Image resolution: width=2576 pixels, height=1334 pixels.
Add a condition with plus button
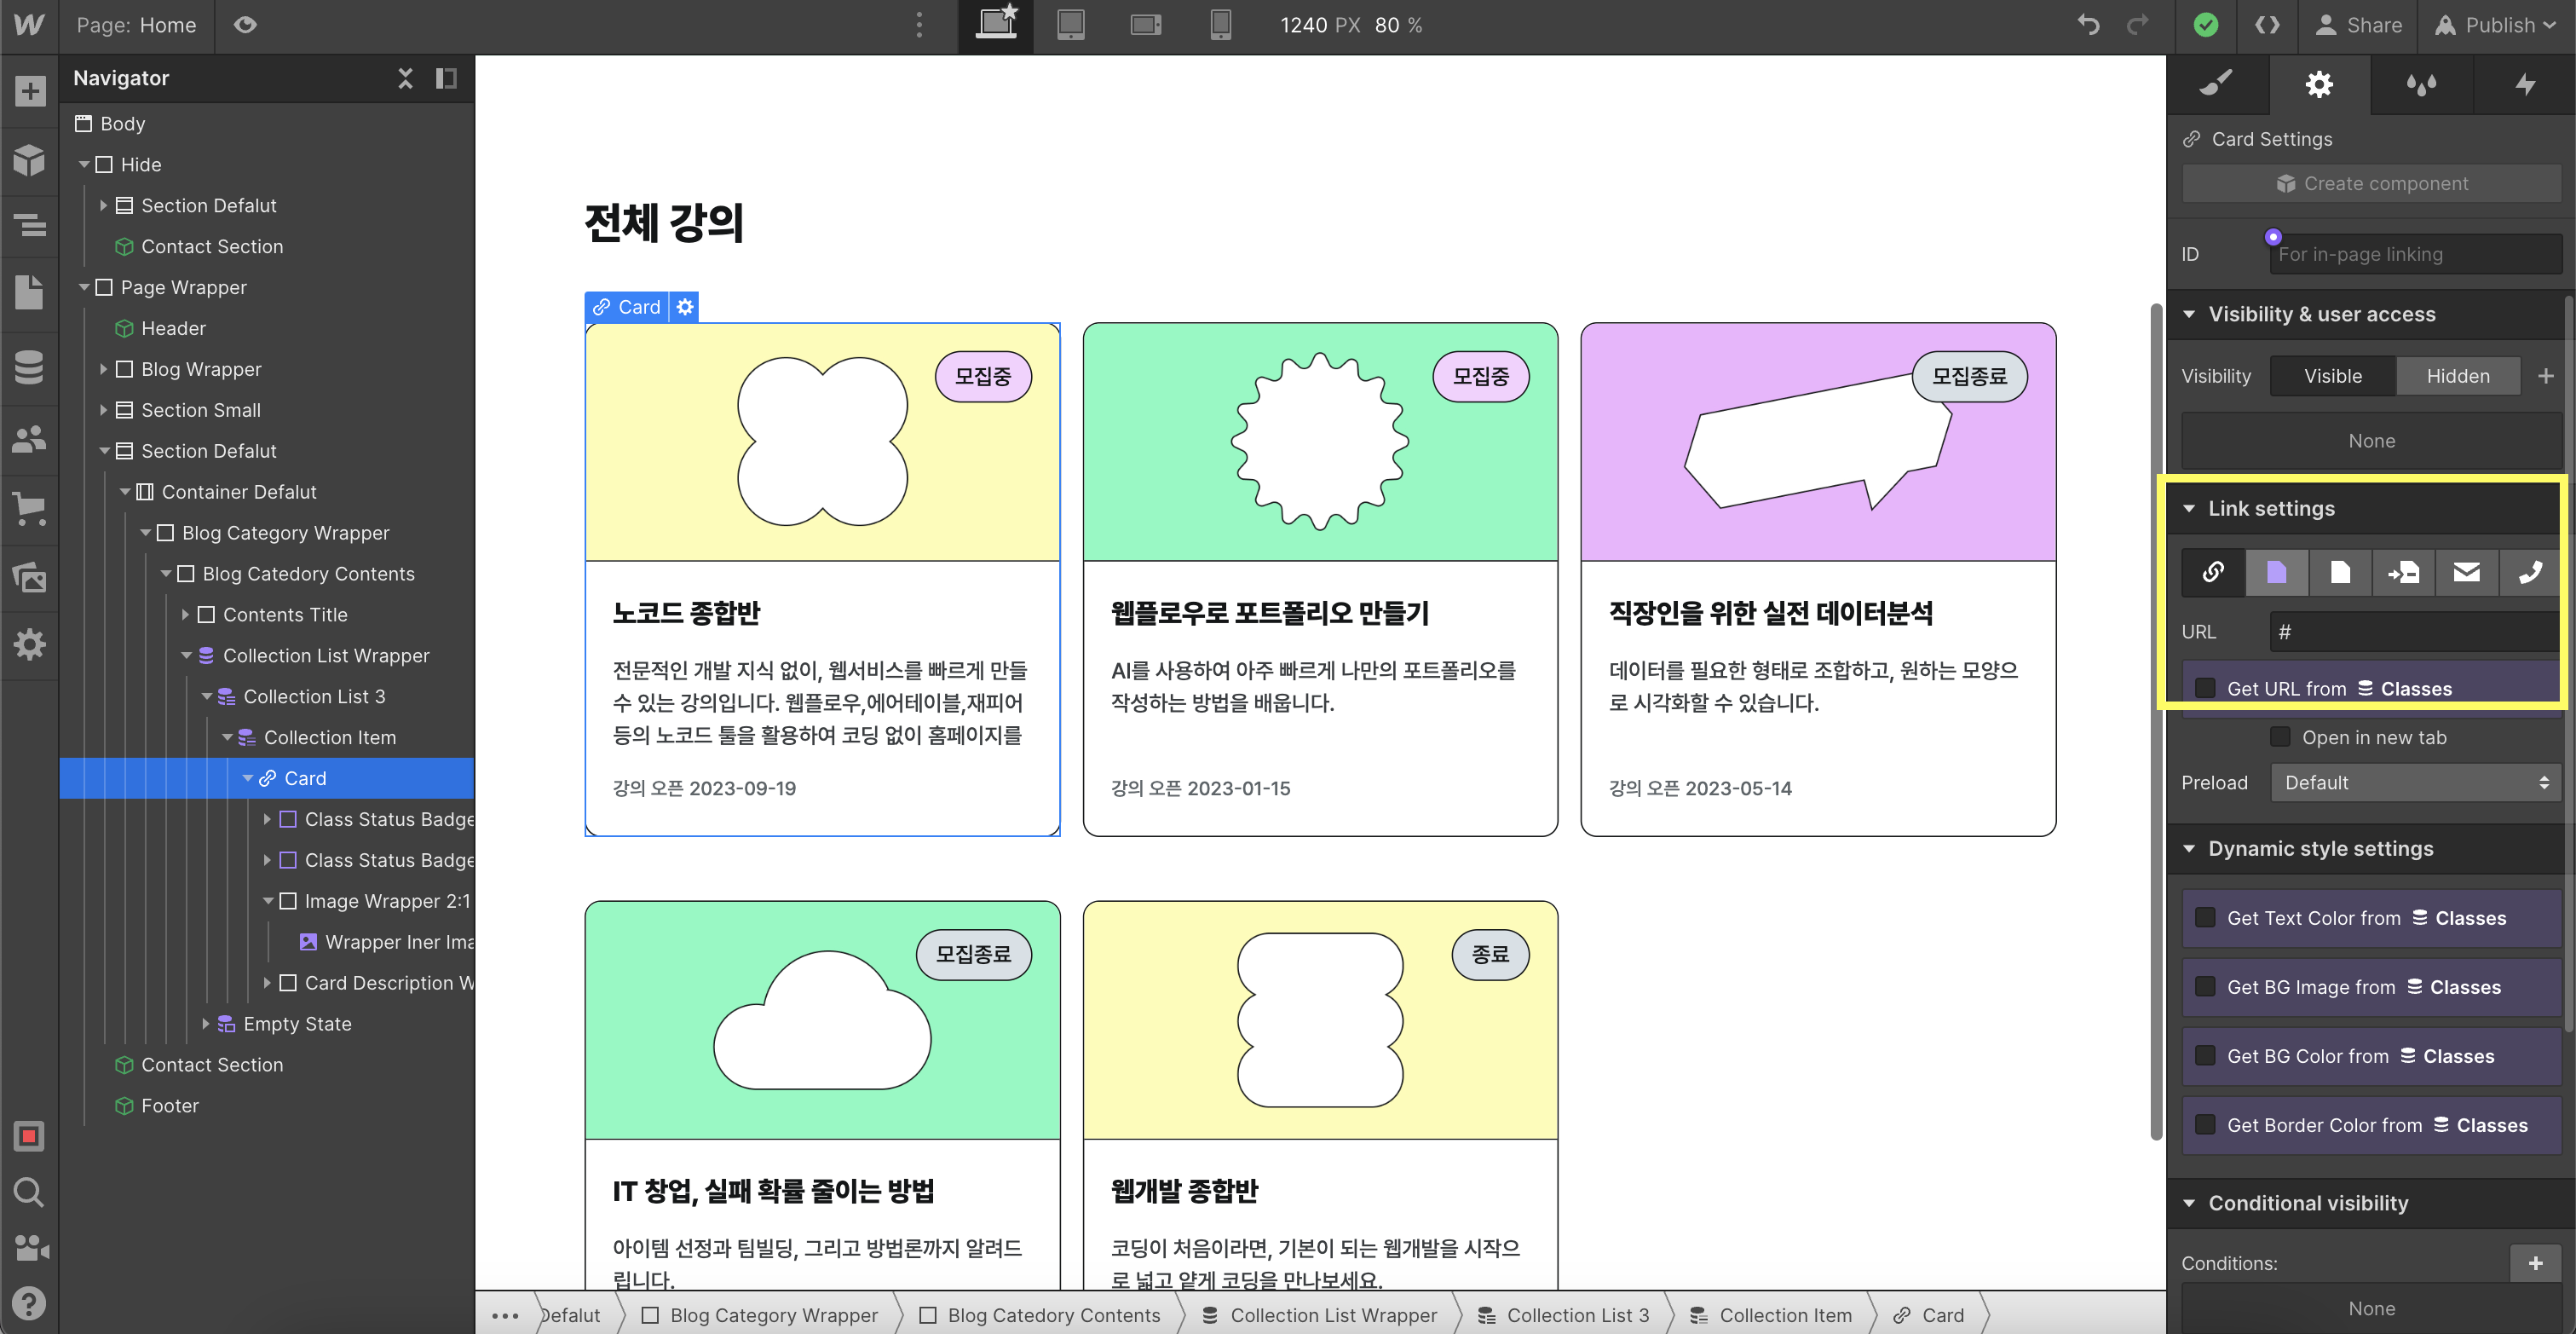2535,1263
